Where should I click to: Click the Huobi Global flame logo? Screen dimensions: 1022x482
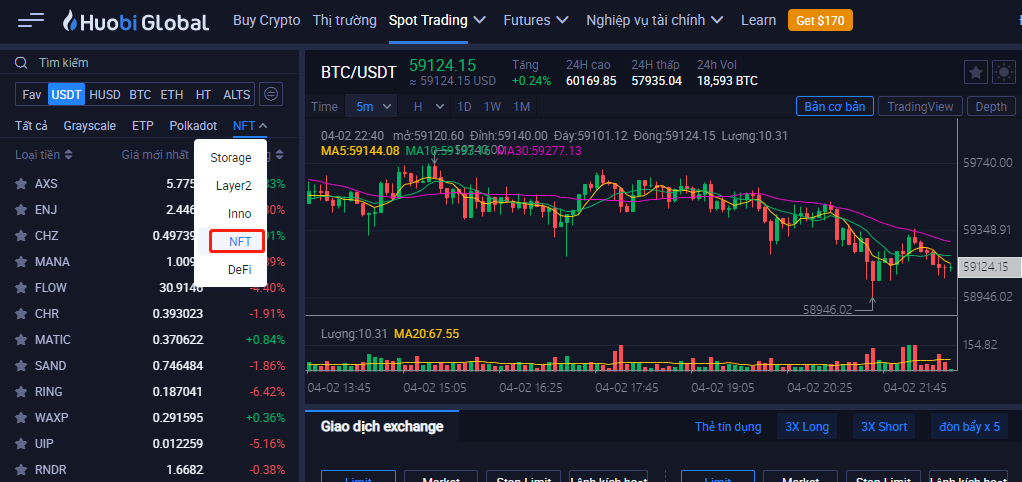point(70,21)
